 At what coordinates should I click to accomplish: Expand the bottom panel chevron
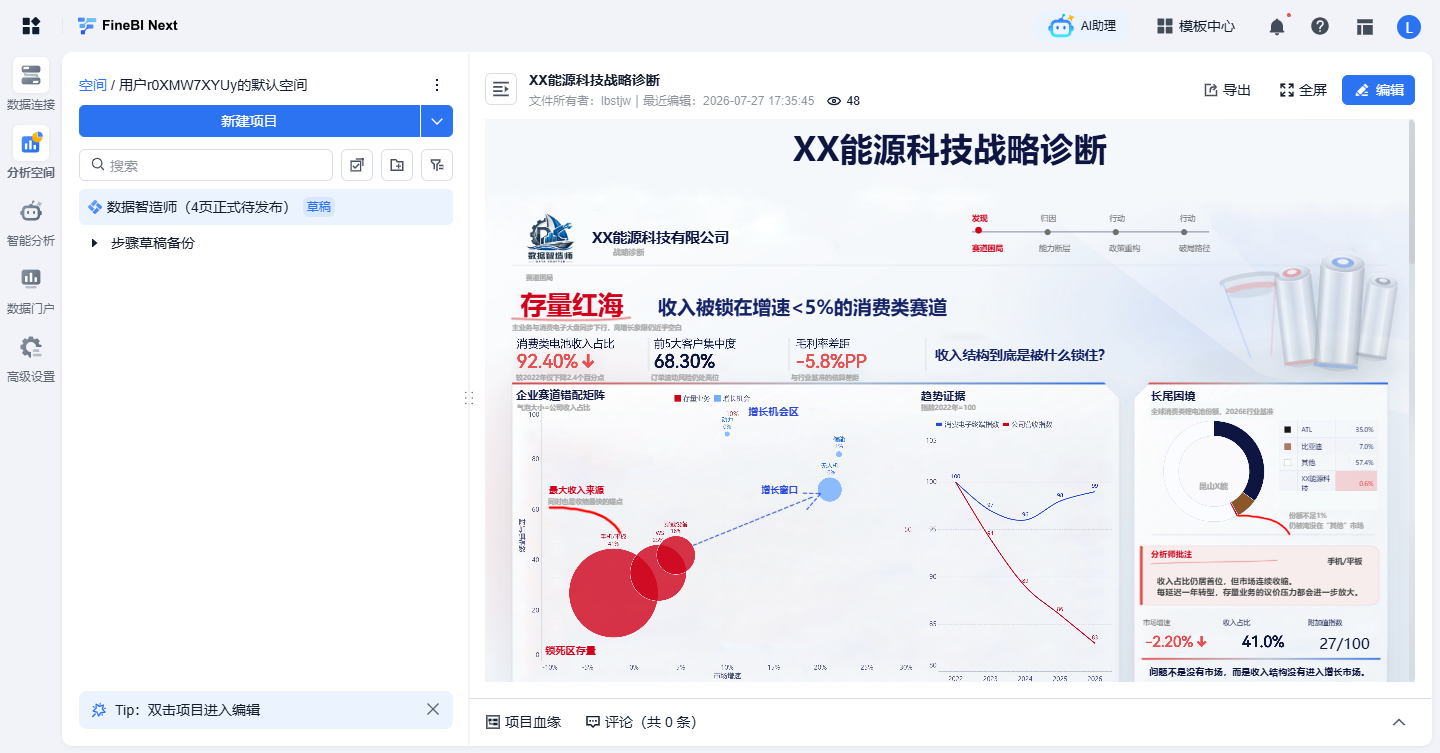point(1399,722)
